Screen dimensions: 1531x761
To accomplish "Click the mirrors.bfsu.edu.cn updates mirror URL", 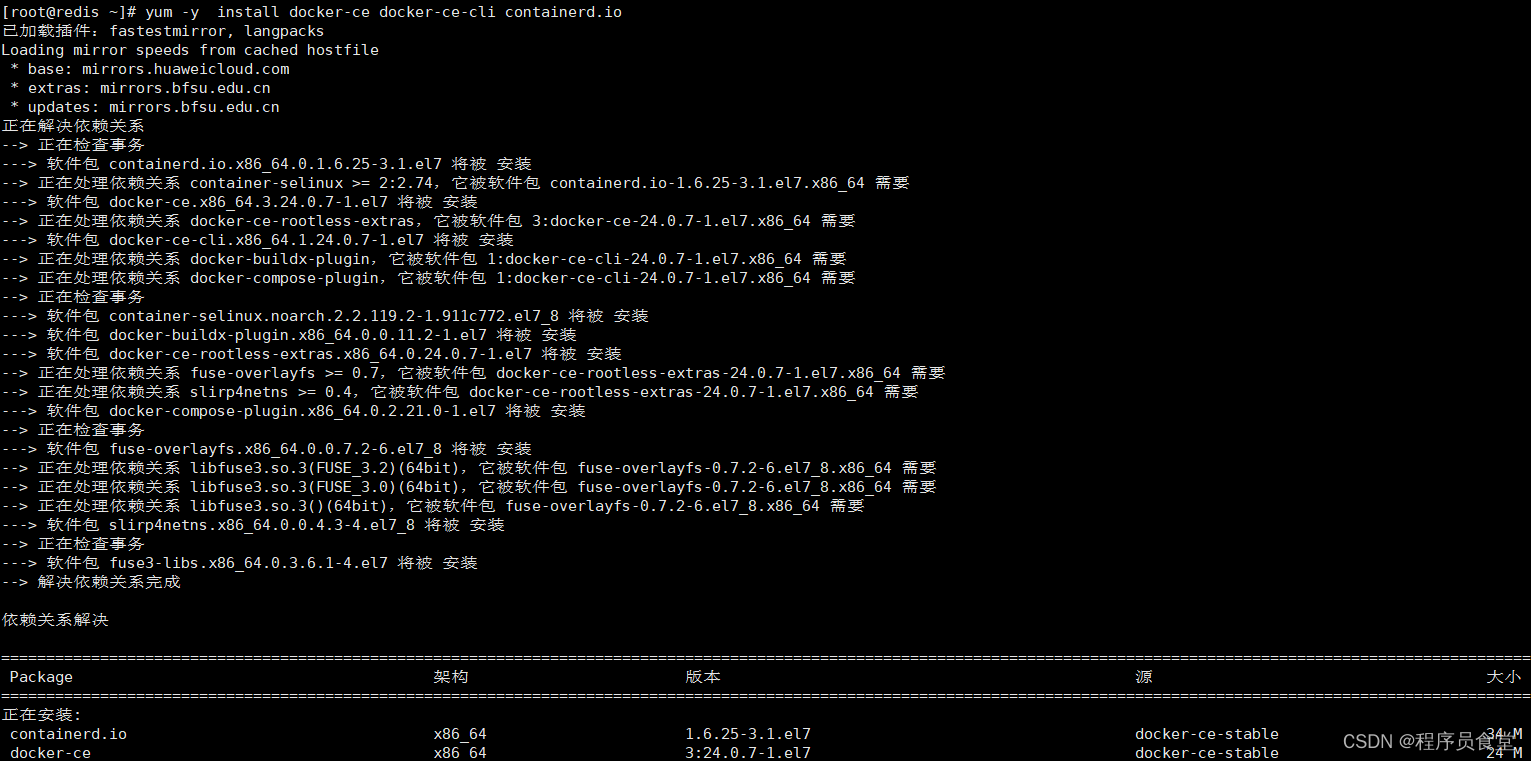I will 205,106.
